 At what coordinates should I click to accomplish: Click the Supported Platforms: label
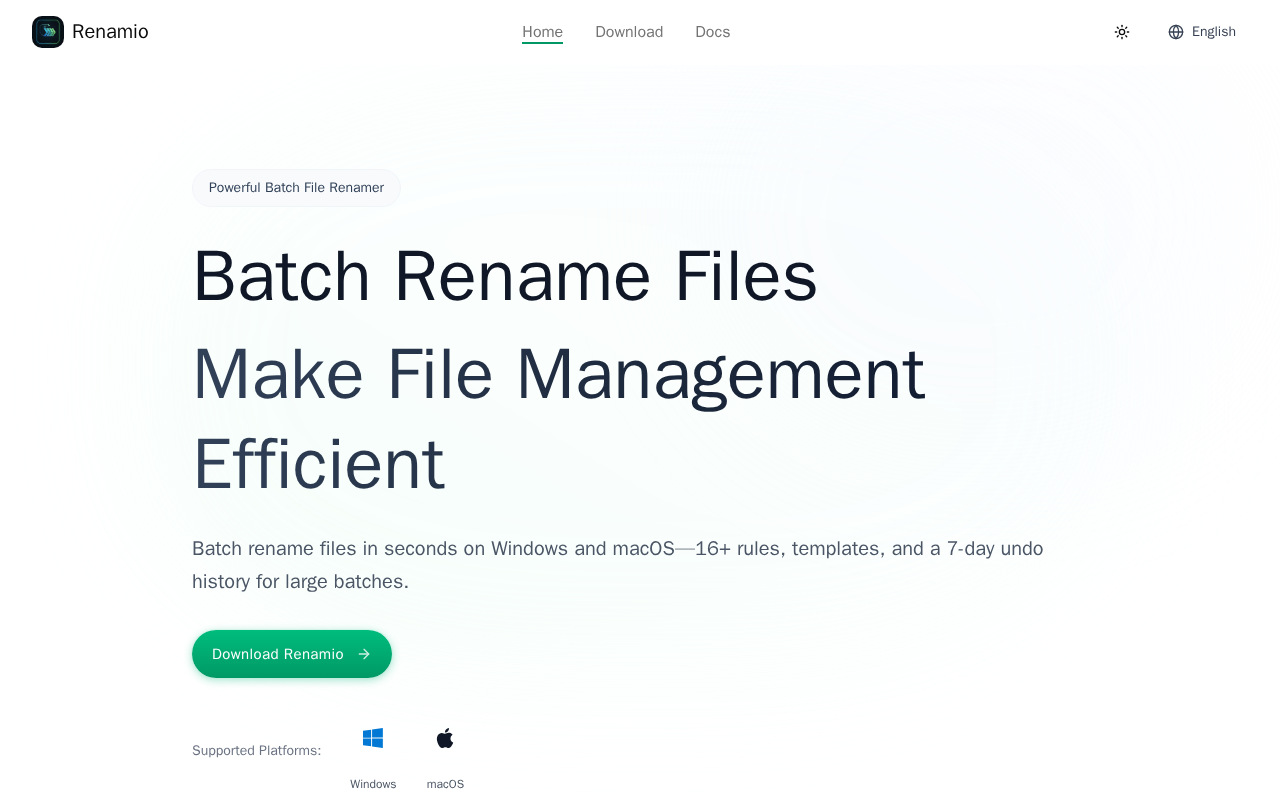pyautogui.click(x=257, y=750)
